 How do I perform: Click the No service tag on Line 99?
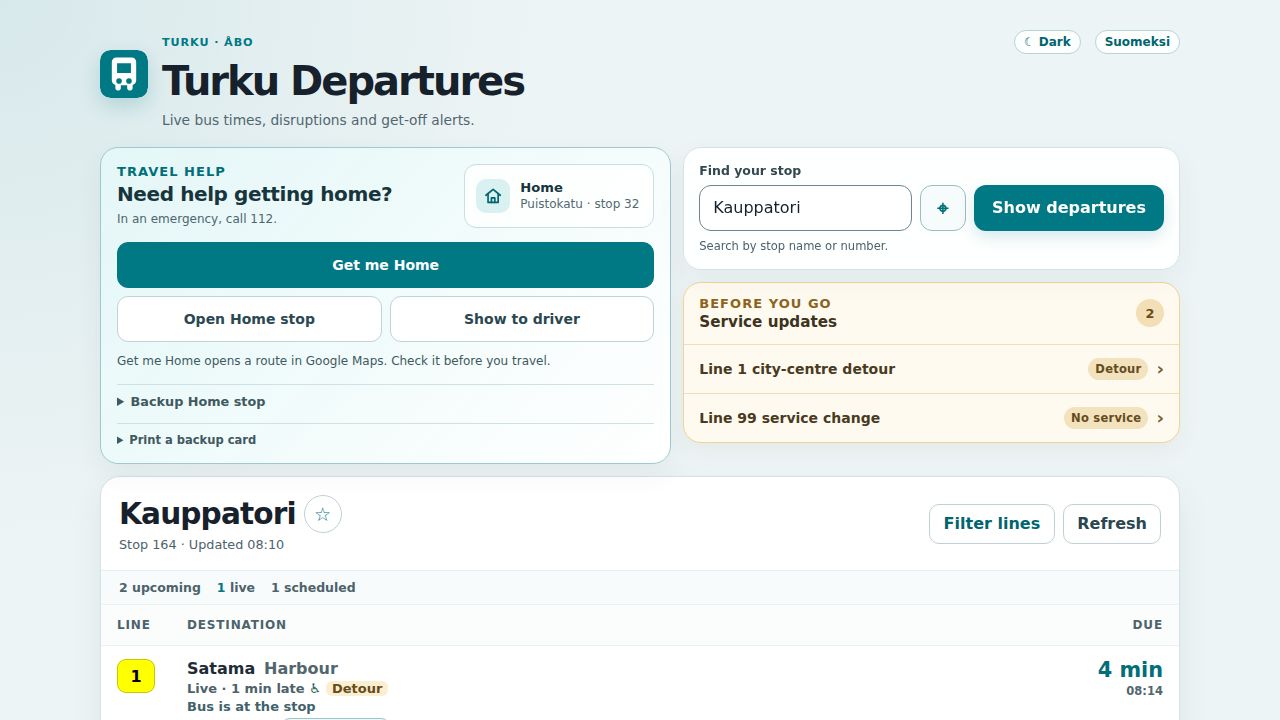click(x=1106, y=418)
